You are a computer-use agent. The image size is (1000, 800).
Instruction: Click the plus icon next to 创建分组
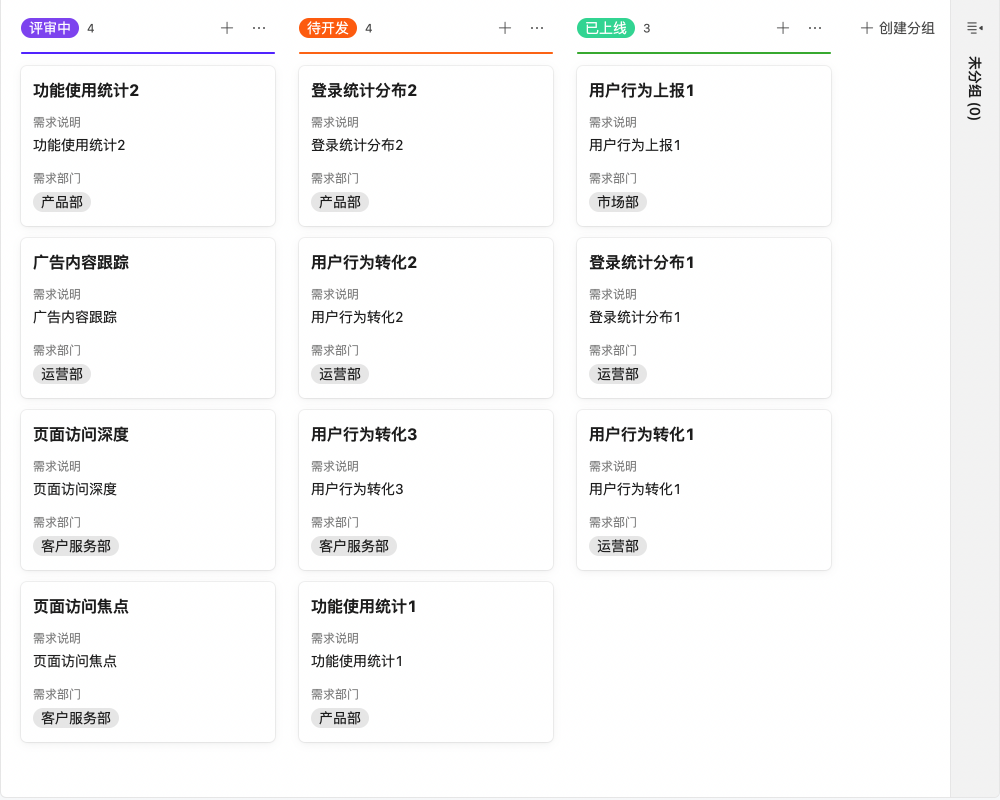click(866, 28)
